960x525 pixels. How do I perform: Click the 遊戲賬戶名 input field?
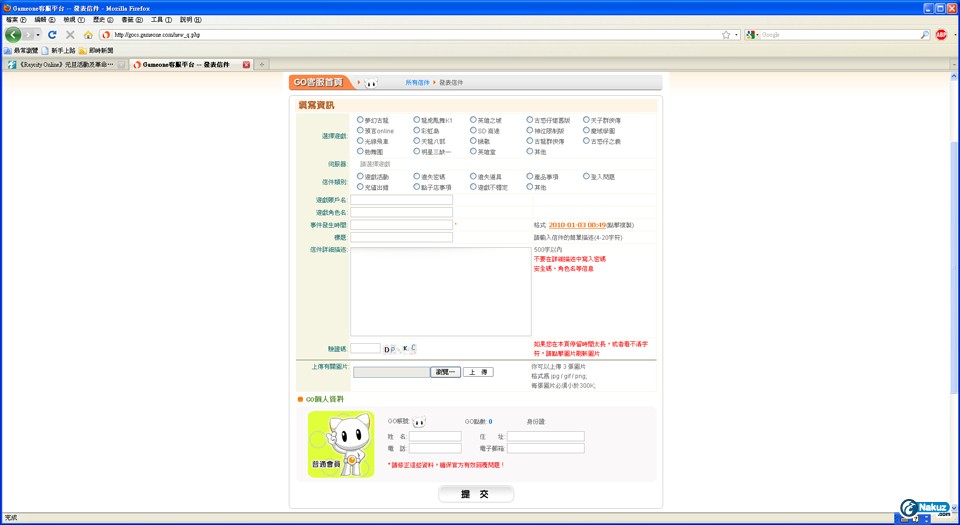(x=402, y=200)
